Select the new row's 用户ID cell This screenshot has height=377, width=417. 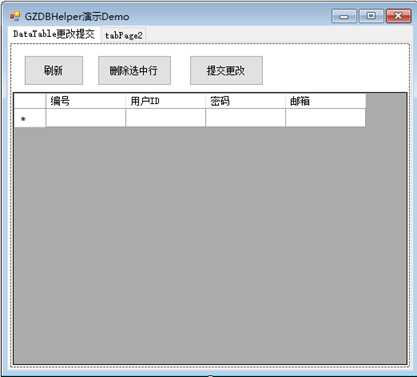[166, 118]
